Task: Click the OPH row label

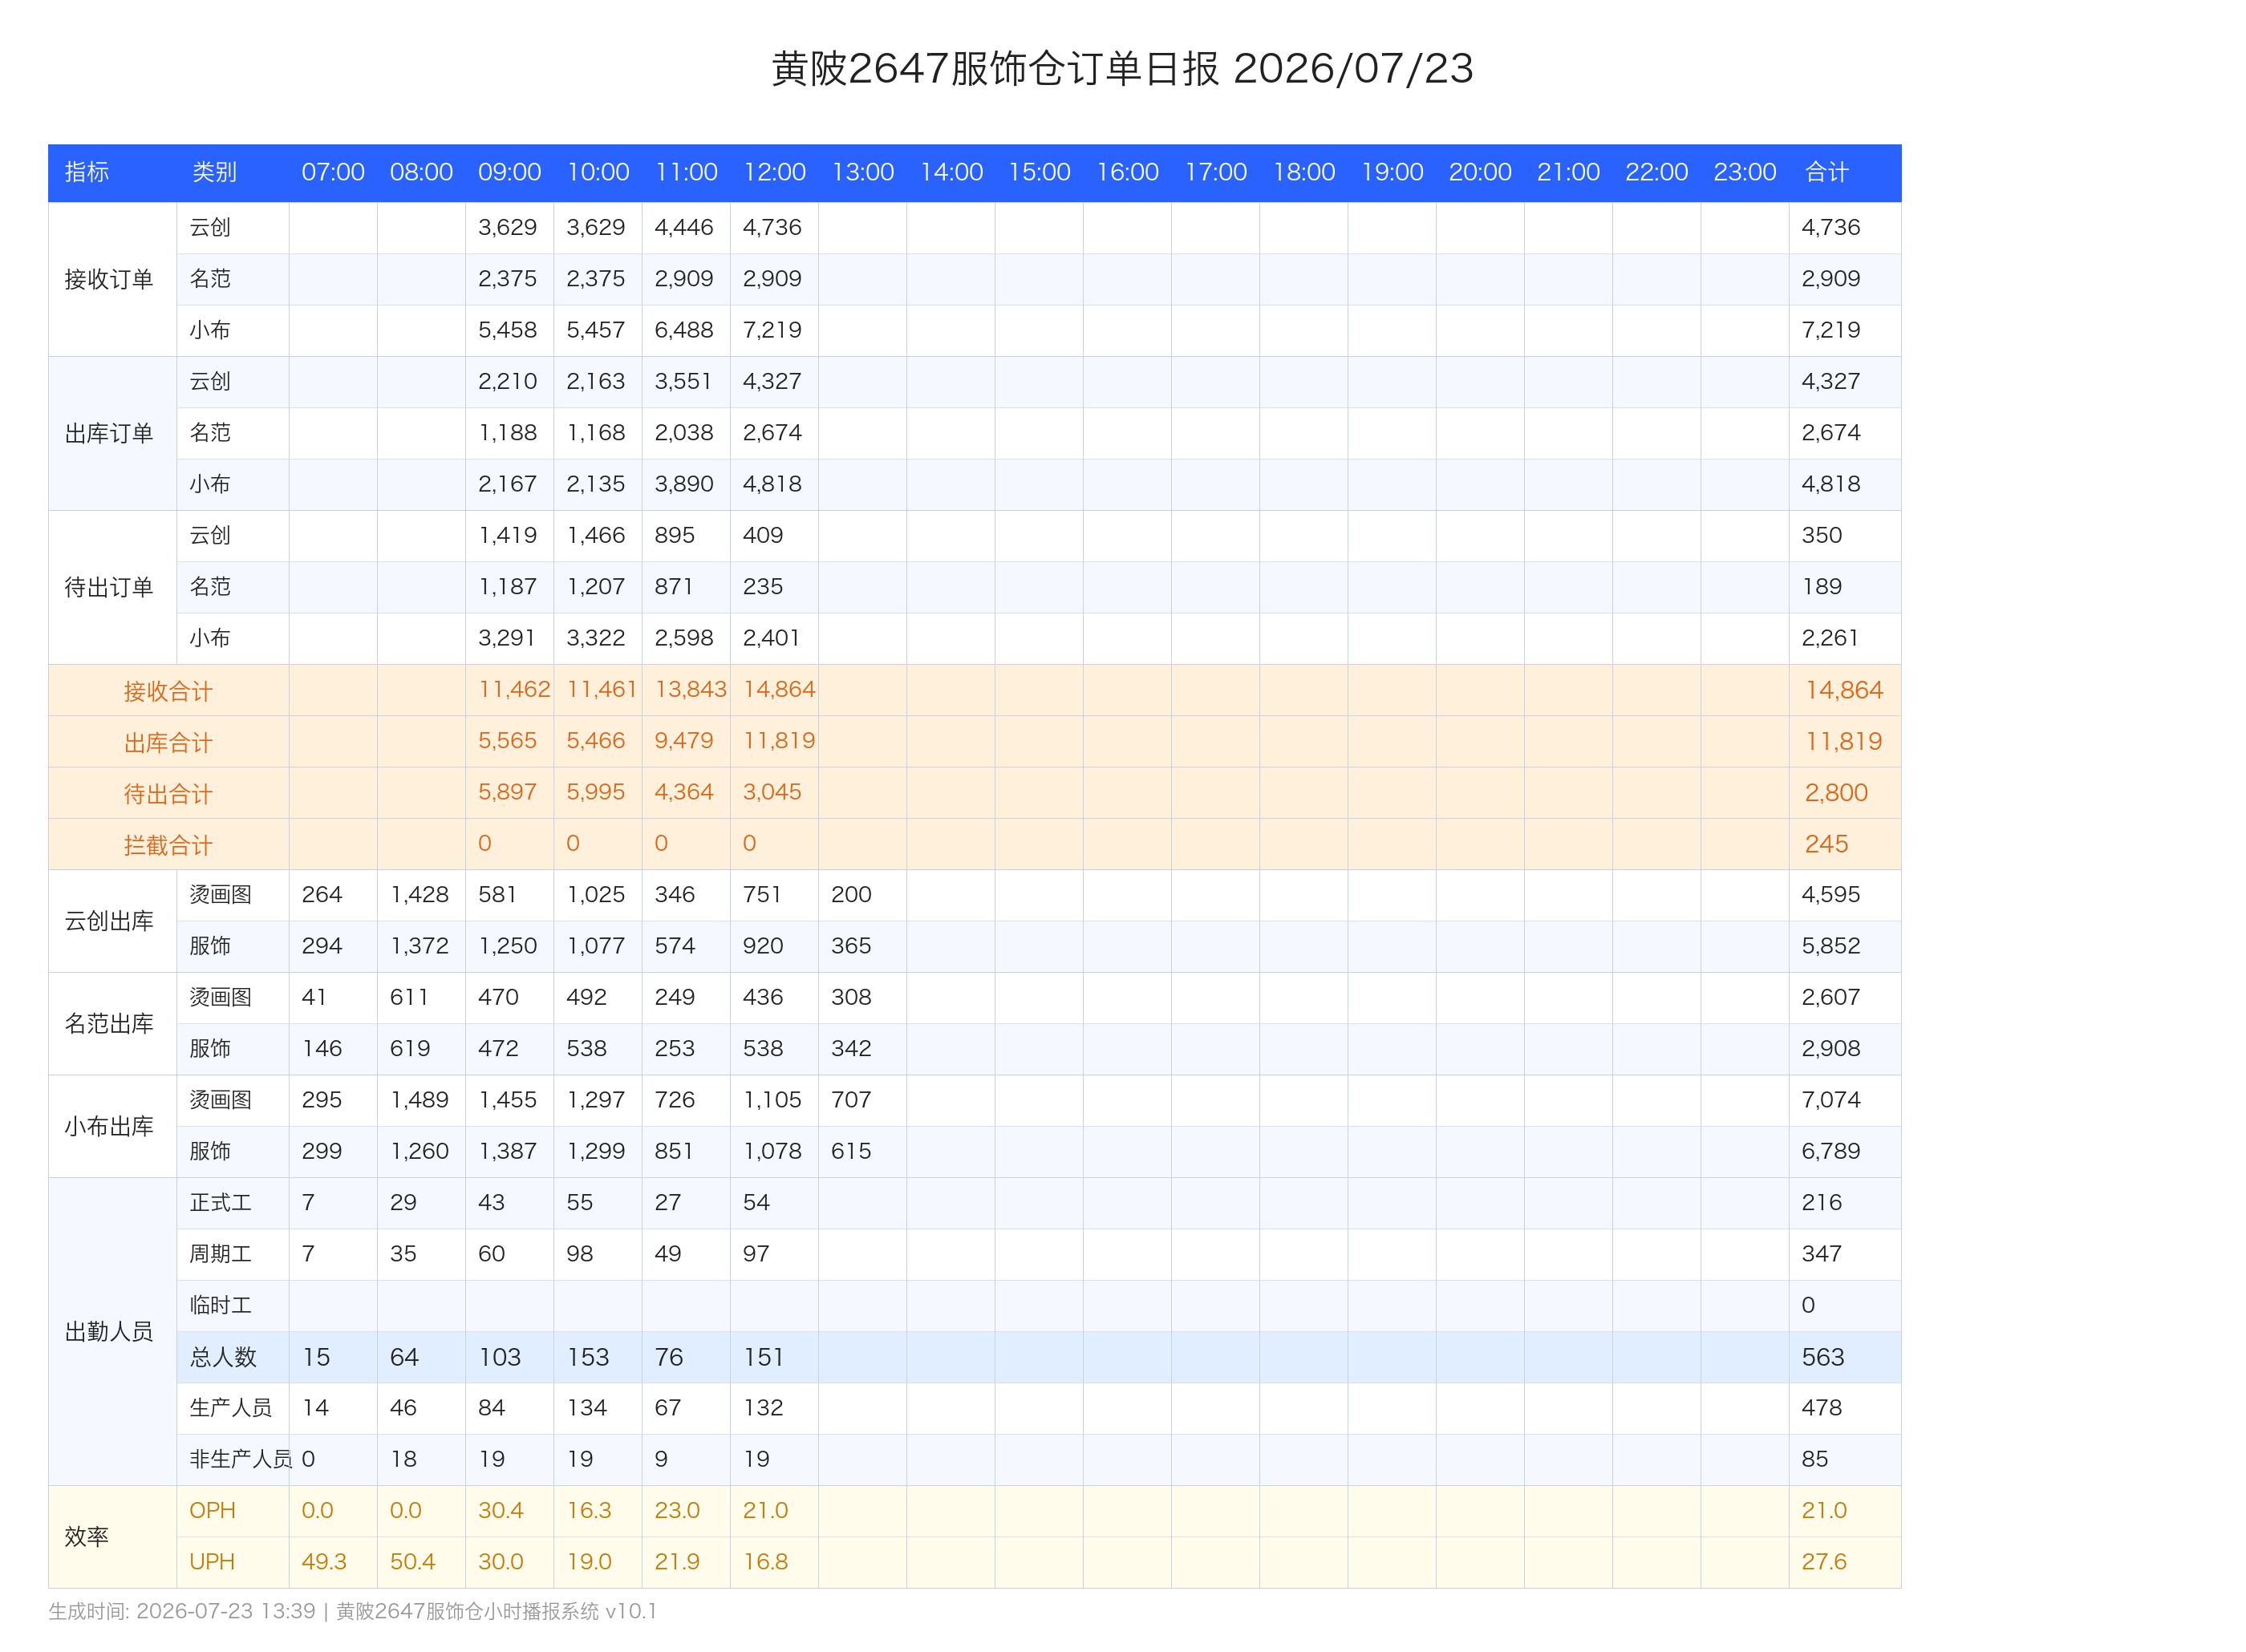Action: click(x=212, y=1510)
